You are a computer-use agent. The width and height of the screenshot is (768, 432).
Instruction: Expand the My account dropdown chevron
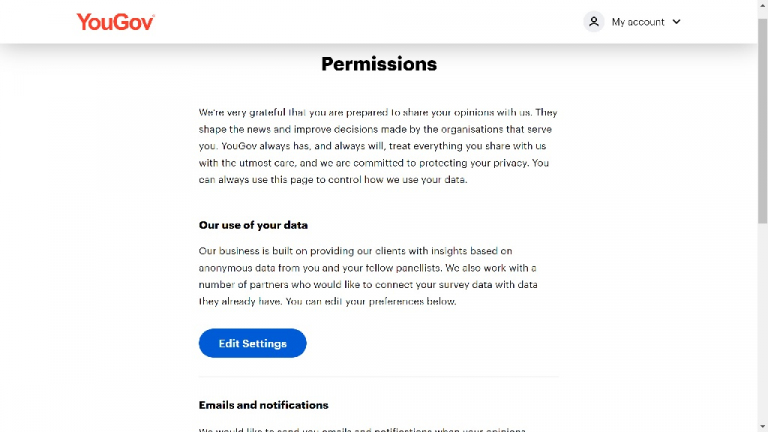point(677,21)
